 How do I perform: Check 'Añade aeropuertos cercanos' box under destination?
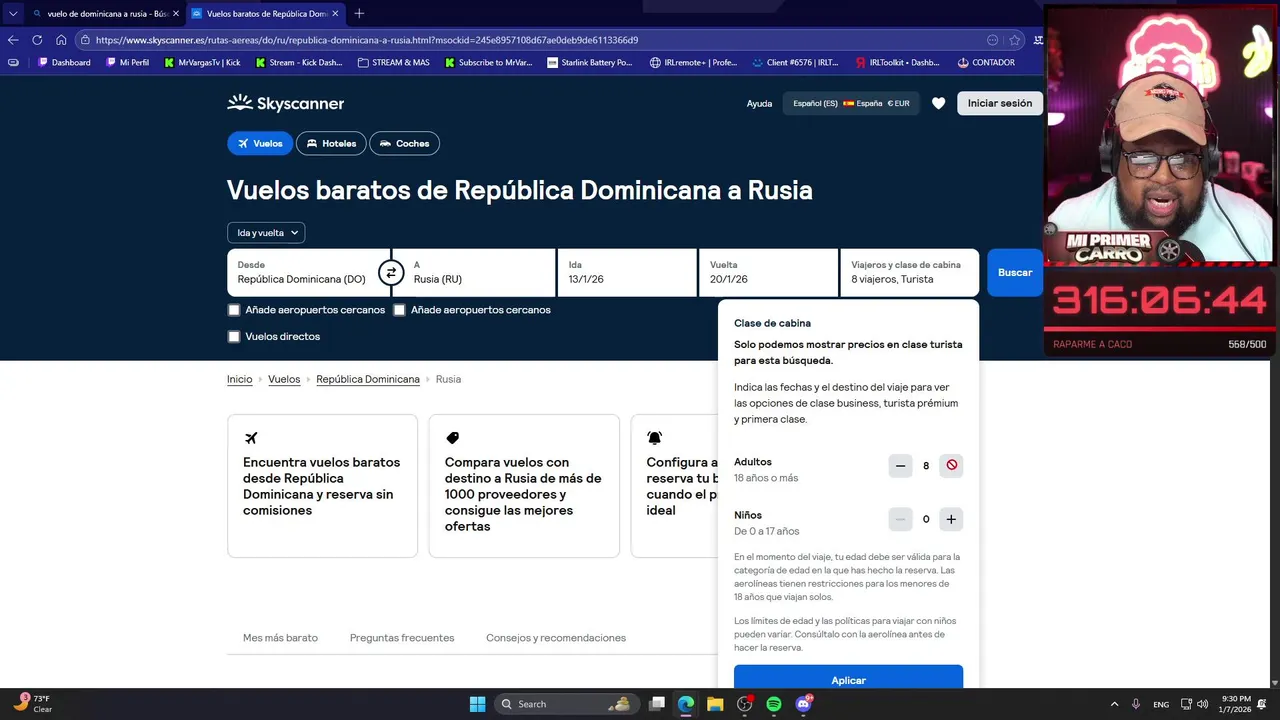click(399, 310)
